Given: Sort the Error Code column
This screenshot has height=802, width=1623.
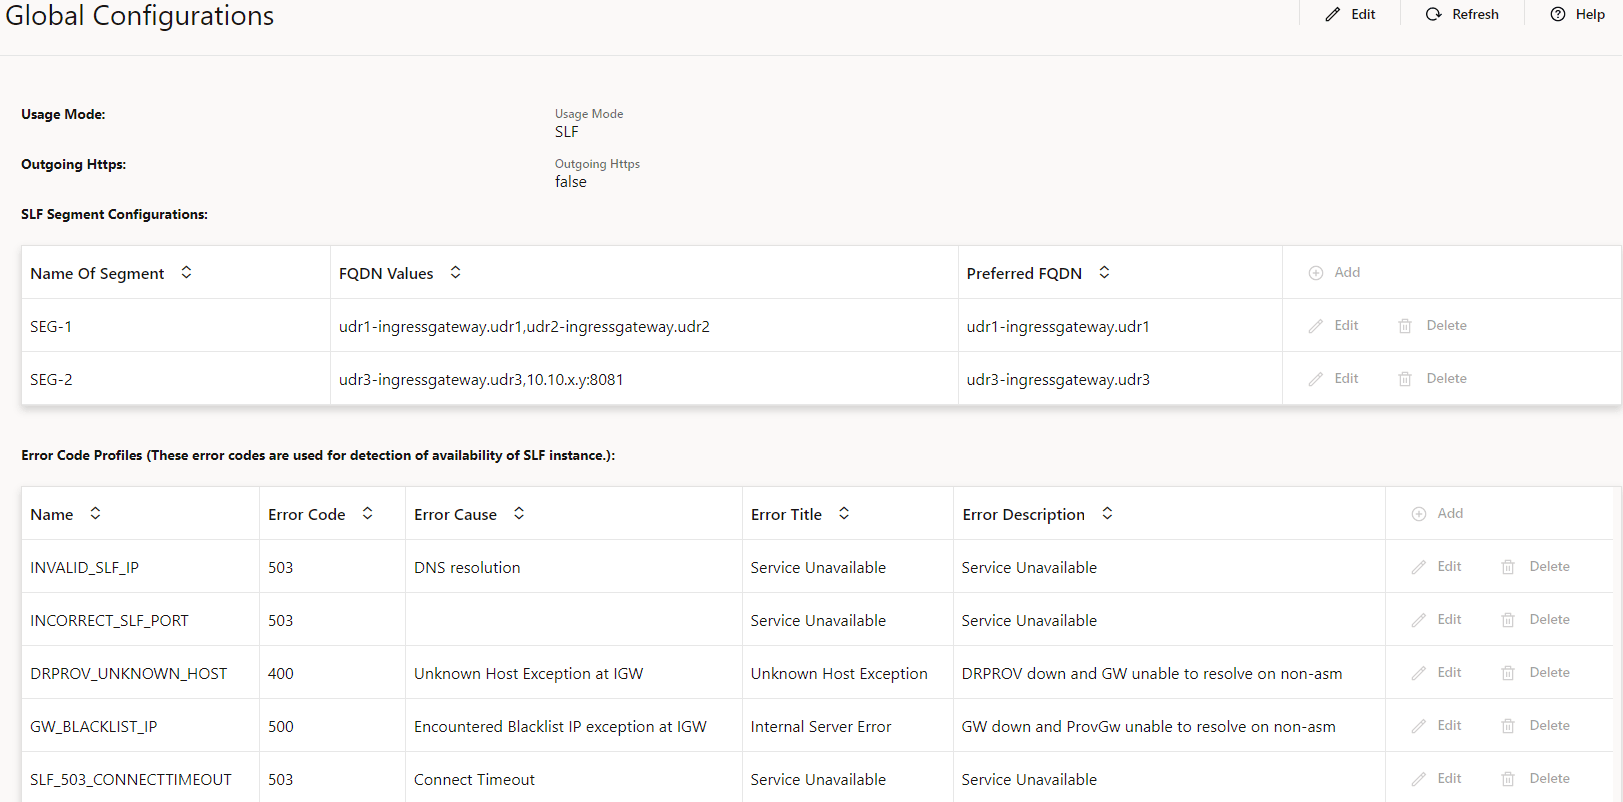Looking at the screenshot, I should (x=367, y=514).
